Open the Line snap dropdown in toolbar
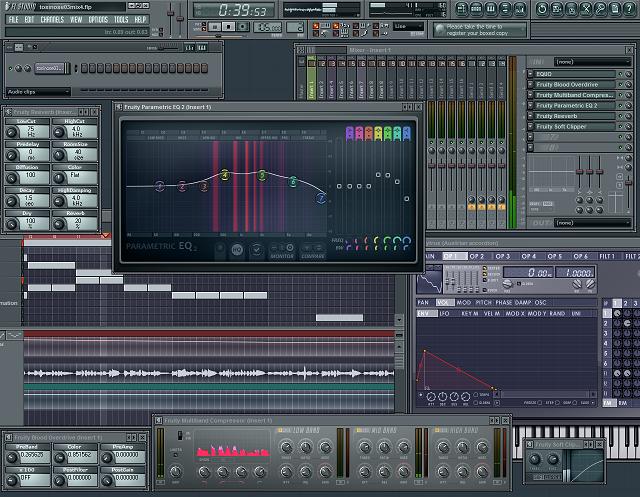 point(409,26)
